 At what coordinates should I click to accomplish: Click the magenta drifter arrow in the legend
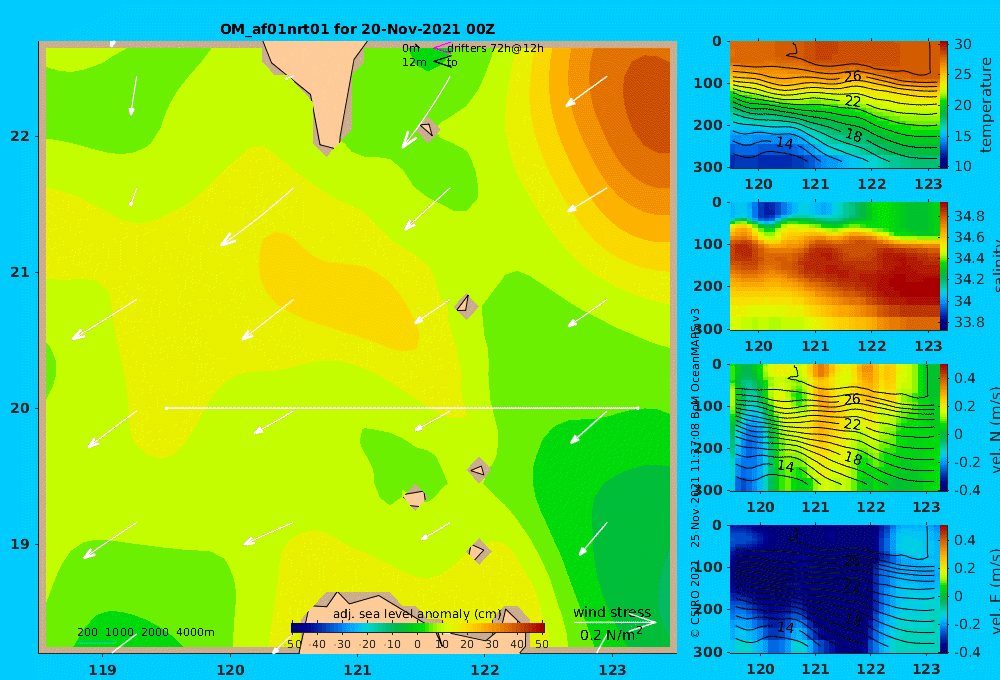click(441, 47)
